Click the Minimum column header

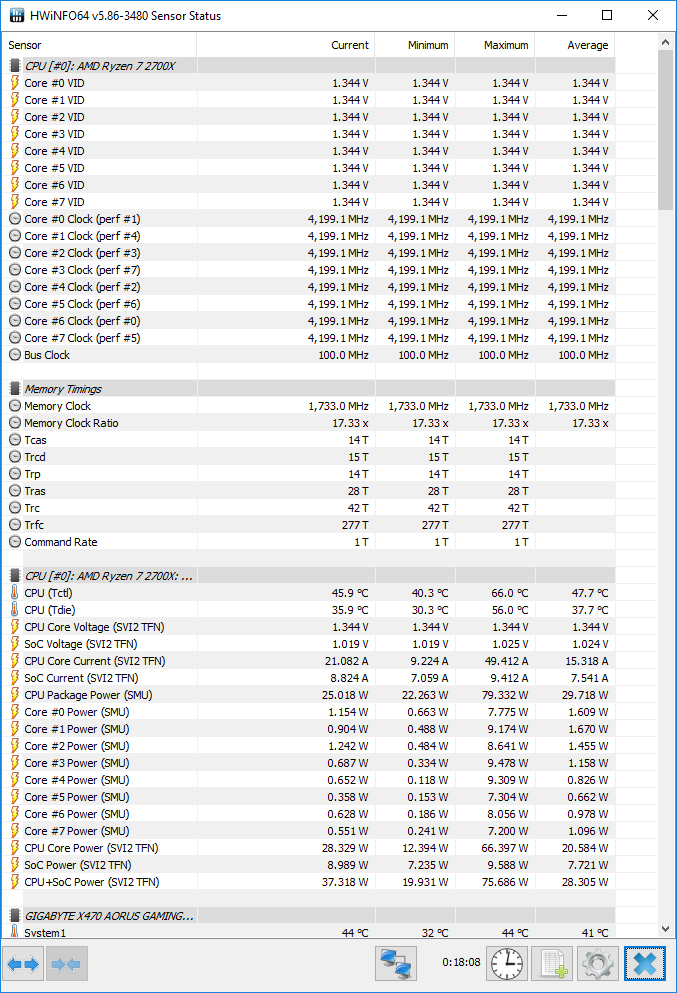point(415,45)
